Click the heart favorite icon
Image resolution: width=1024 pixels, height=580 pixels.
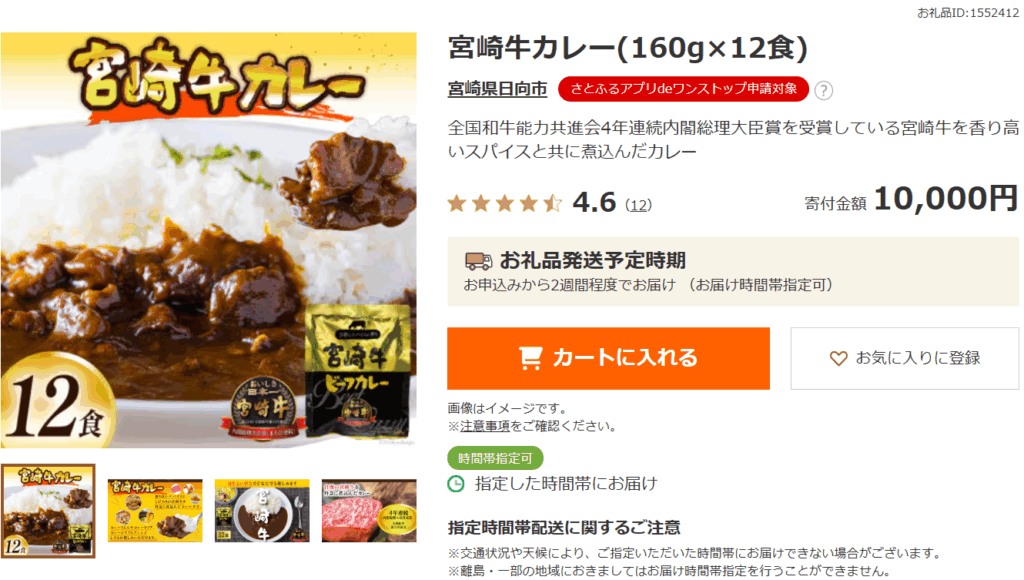(838, 358)
